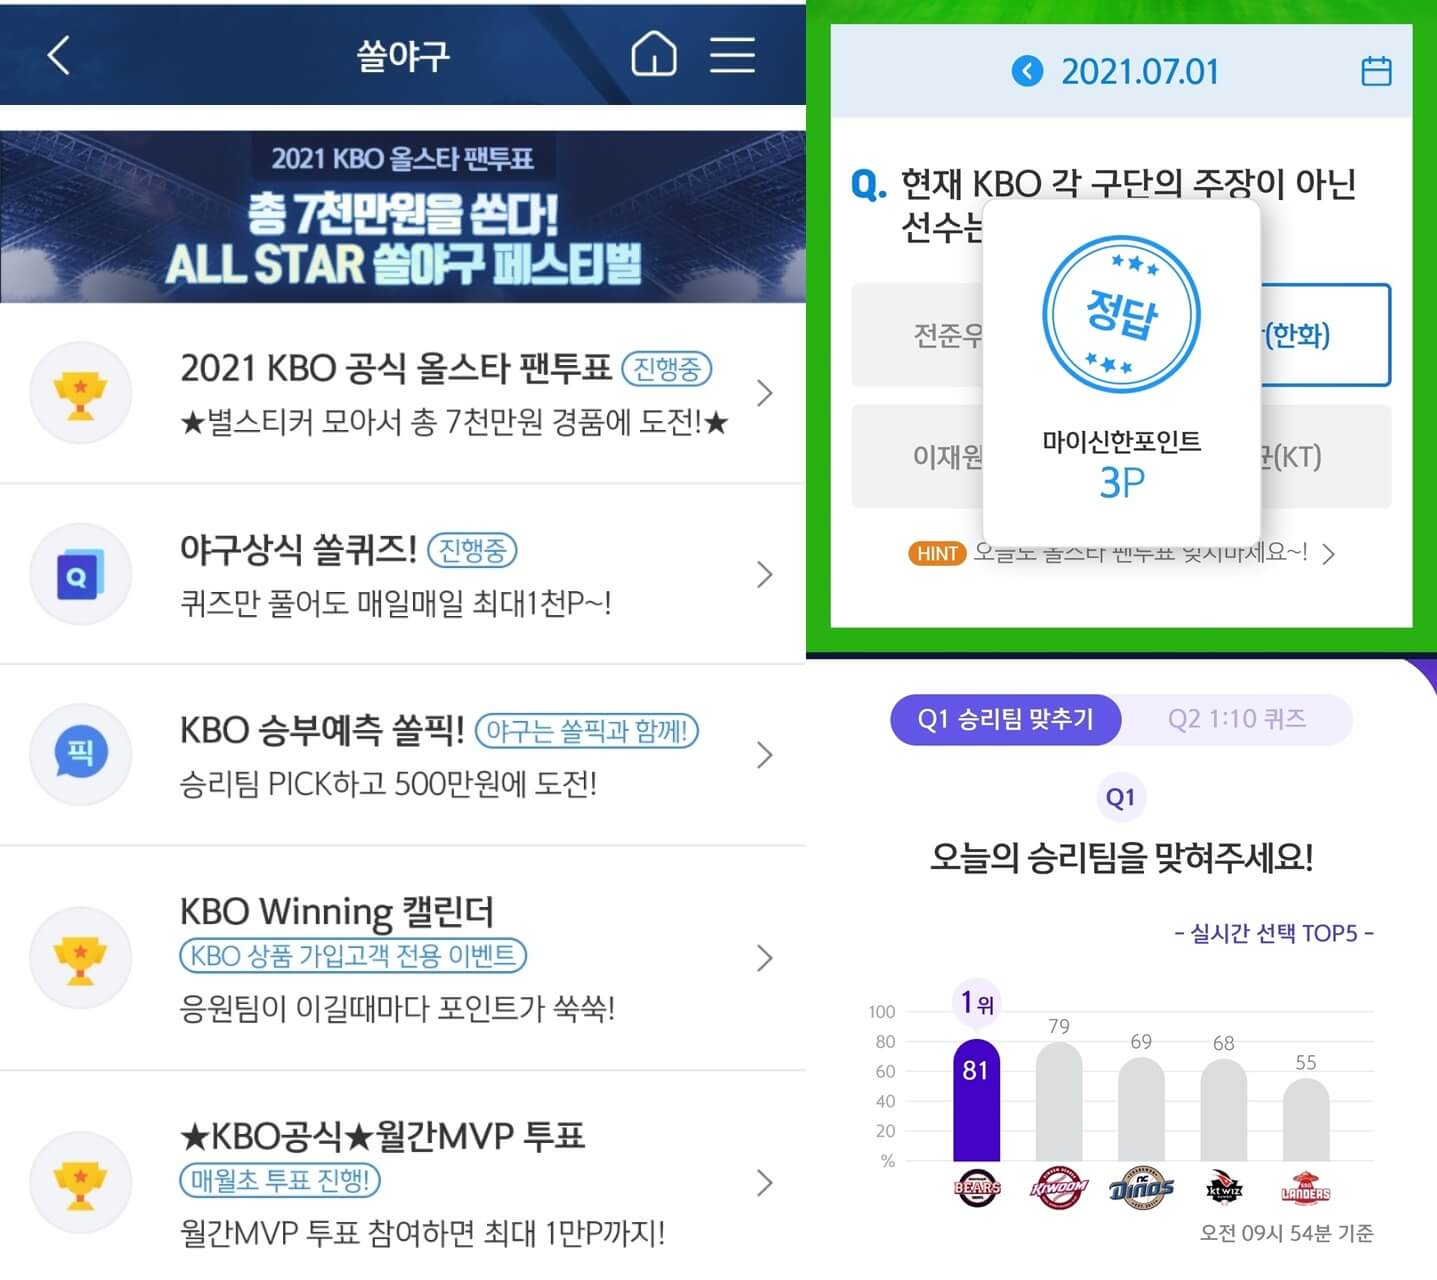Select the Dinos team logo
The width and height of the screenshot is (1437, 1280).
(1141, 1188)
